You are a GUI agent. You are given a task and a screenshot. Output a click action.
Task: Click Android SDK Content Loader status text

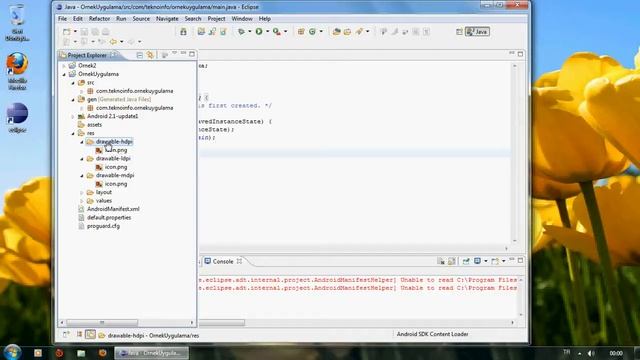[433, 334]
